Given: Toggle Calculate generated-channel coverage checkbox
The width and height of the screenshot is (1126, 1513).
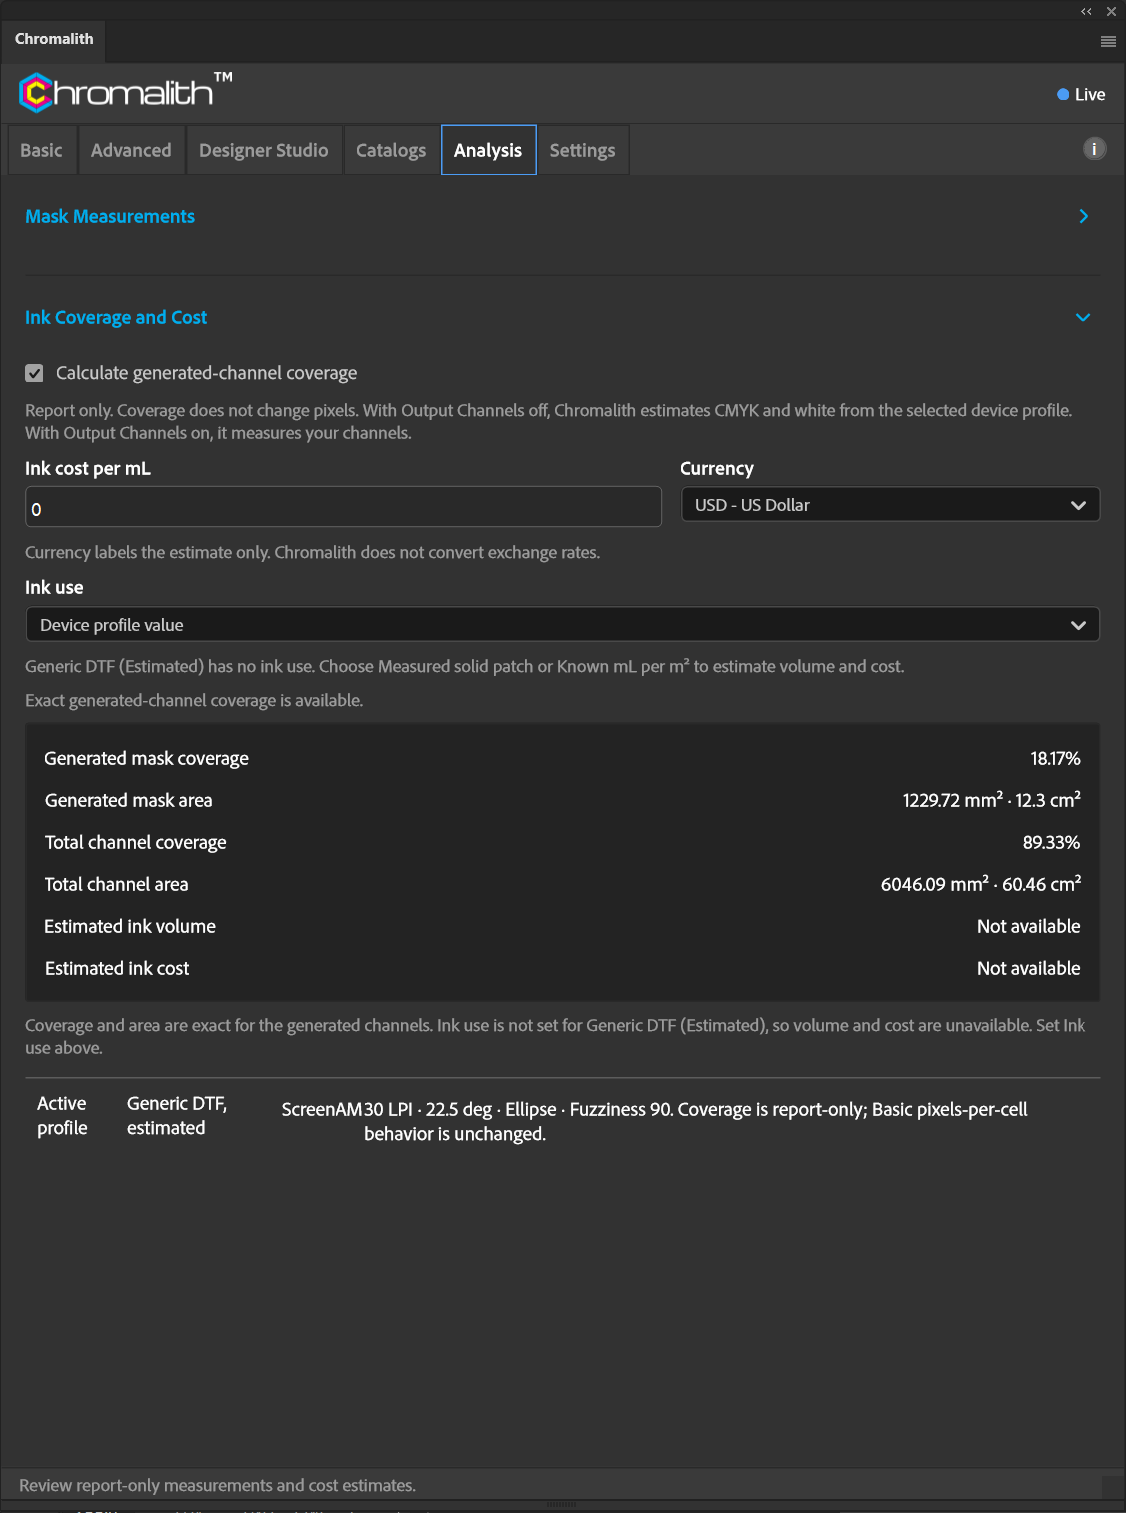Looking at the screenshot, I should click(34, 373).
